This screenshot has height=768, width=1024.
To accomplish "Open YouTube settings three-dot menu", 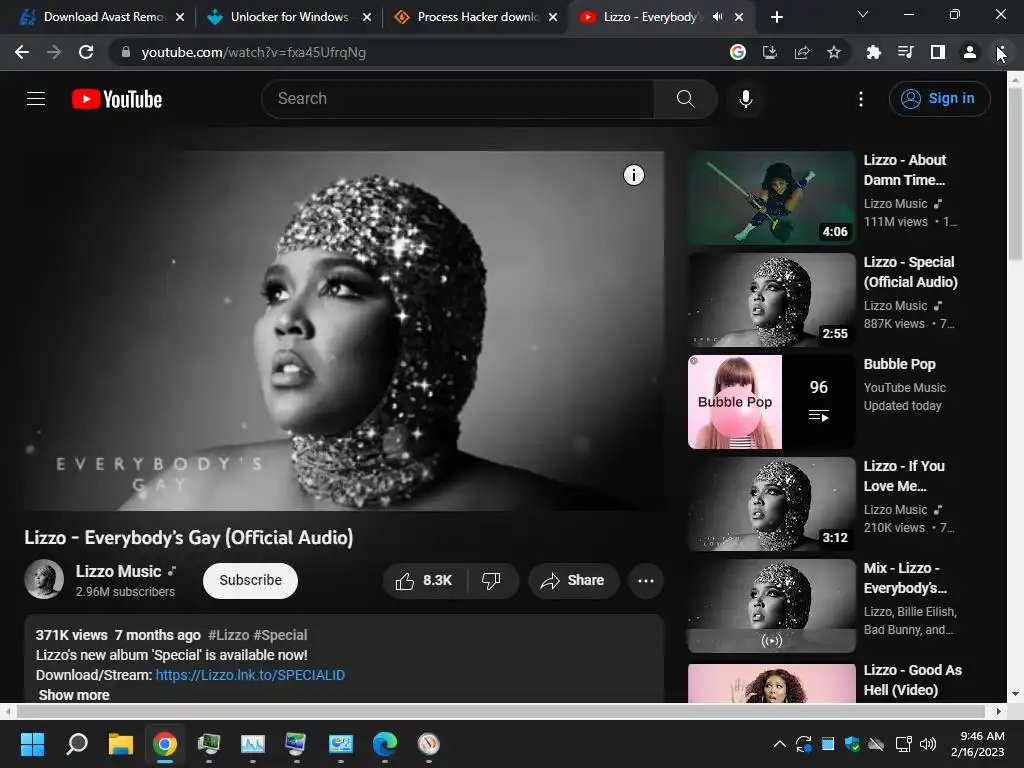I will pyautogui.click(x=861, y=99).
